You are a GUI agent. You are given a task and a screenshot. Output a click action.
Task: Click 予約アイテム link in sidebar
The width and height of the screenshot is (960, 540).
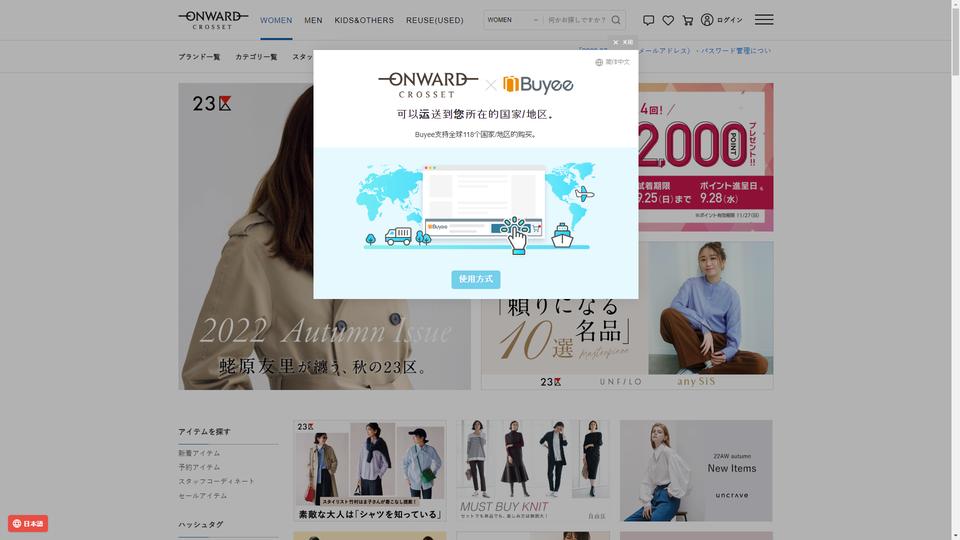(199, 467)
